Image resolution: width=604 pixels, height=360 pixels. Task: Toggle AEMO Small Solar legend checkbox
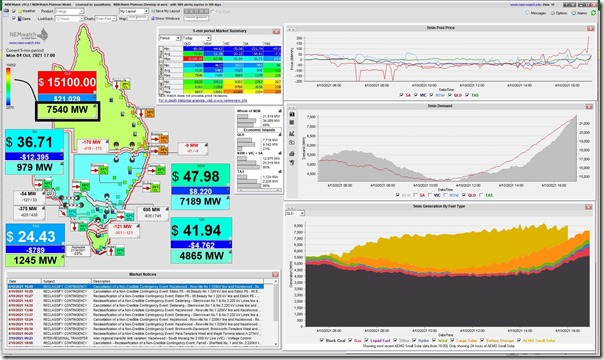tap(519, 340)
